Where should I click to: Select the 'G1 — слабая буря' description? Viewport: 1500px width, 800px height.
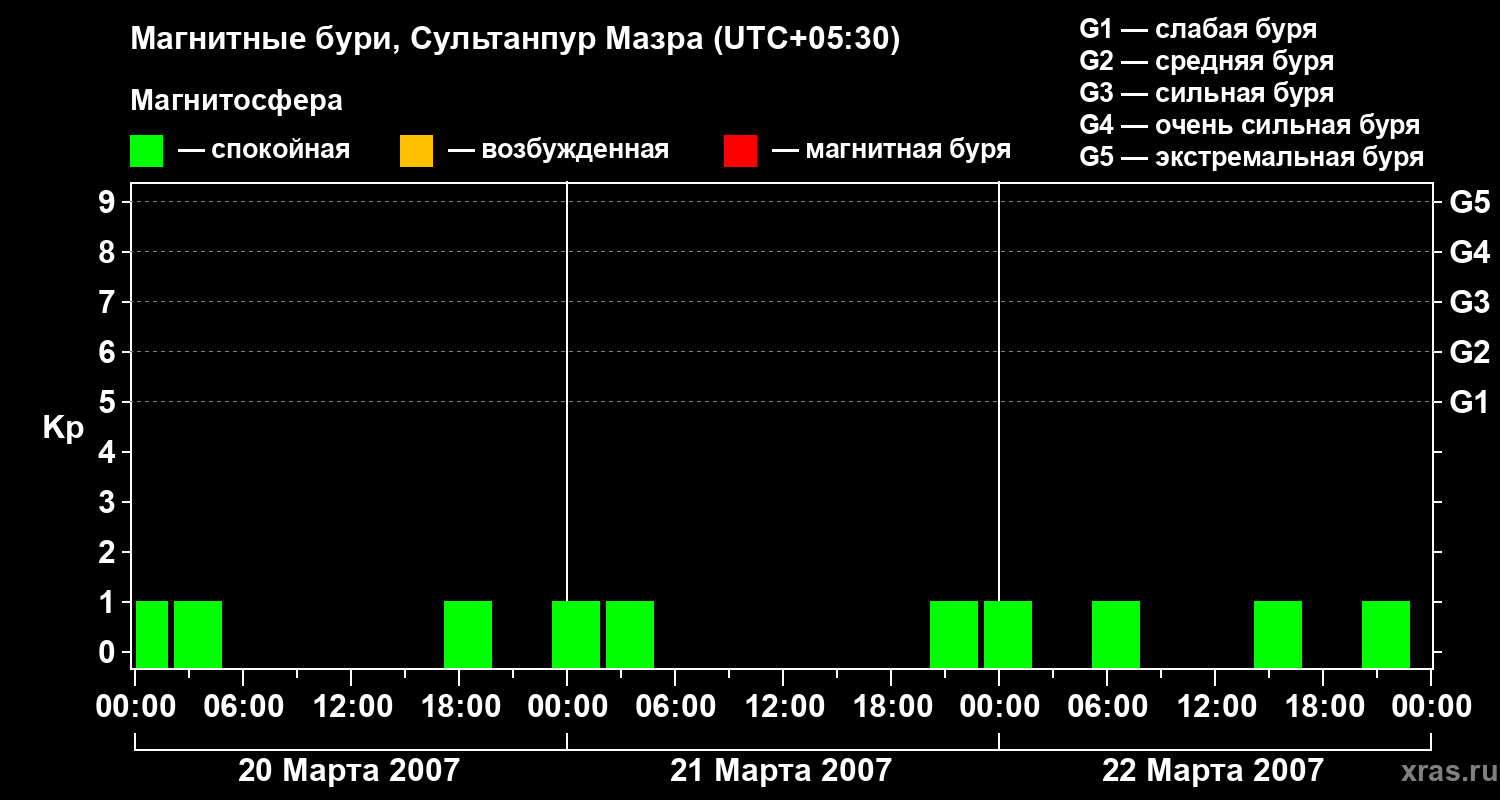click(x=1198, y=29)
